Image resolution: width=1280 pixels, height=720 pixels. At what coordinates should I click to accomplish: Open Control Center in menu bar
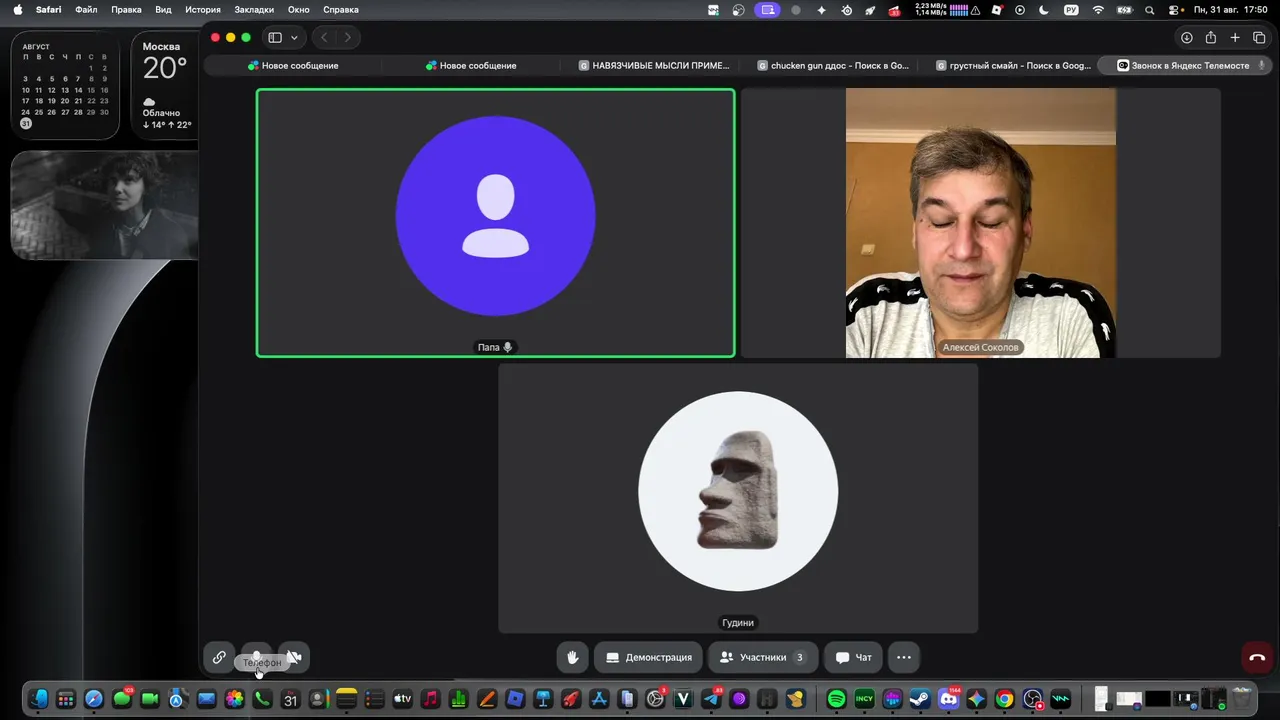coord(1175,10)
